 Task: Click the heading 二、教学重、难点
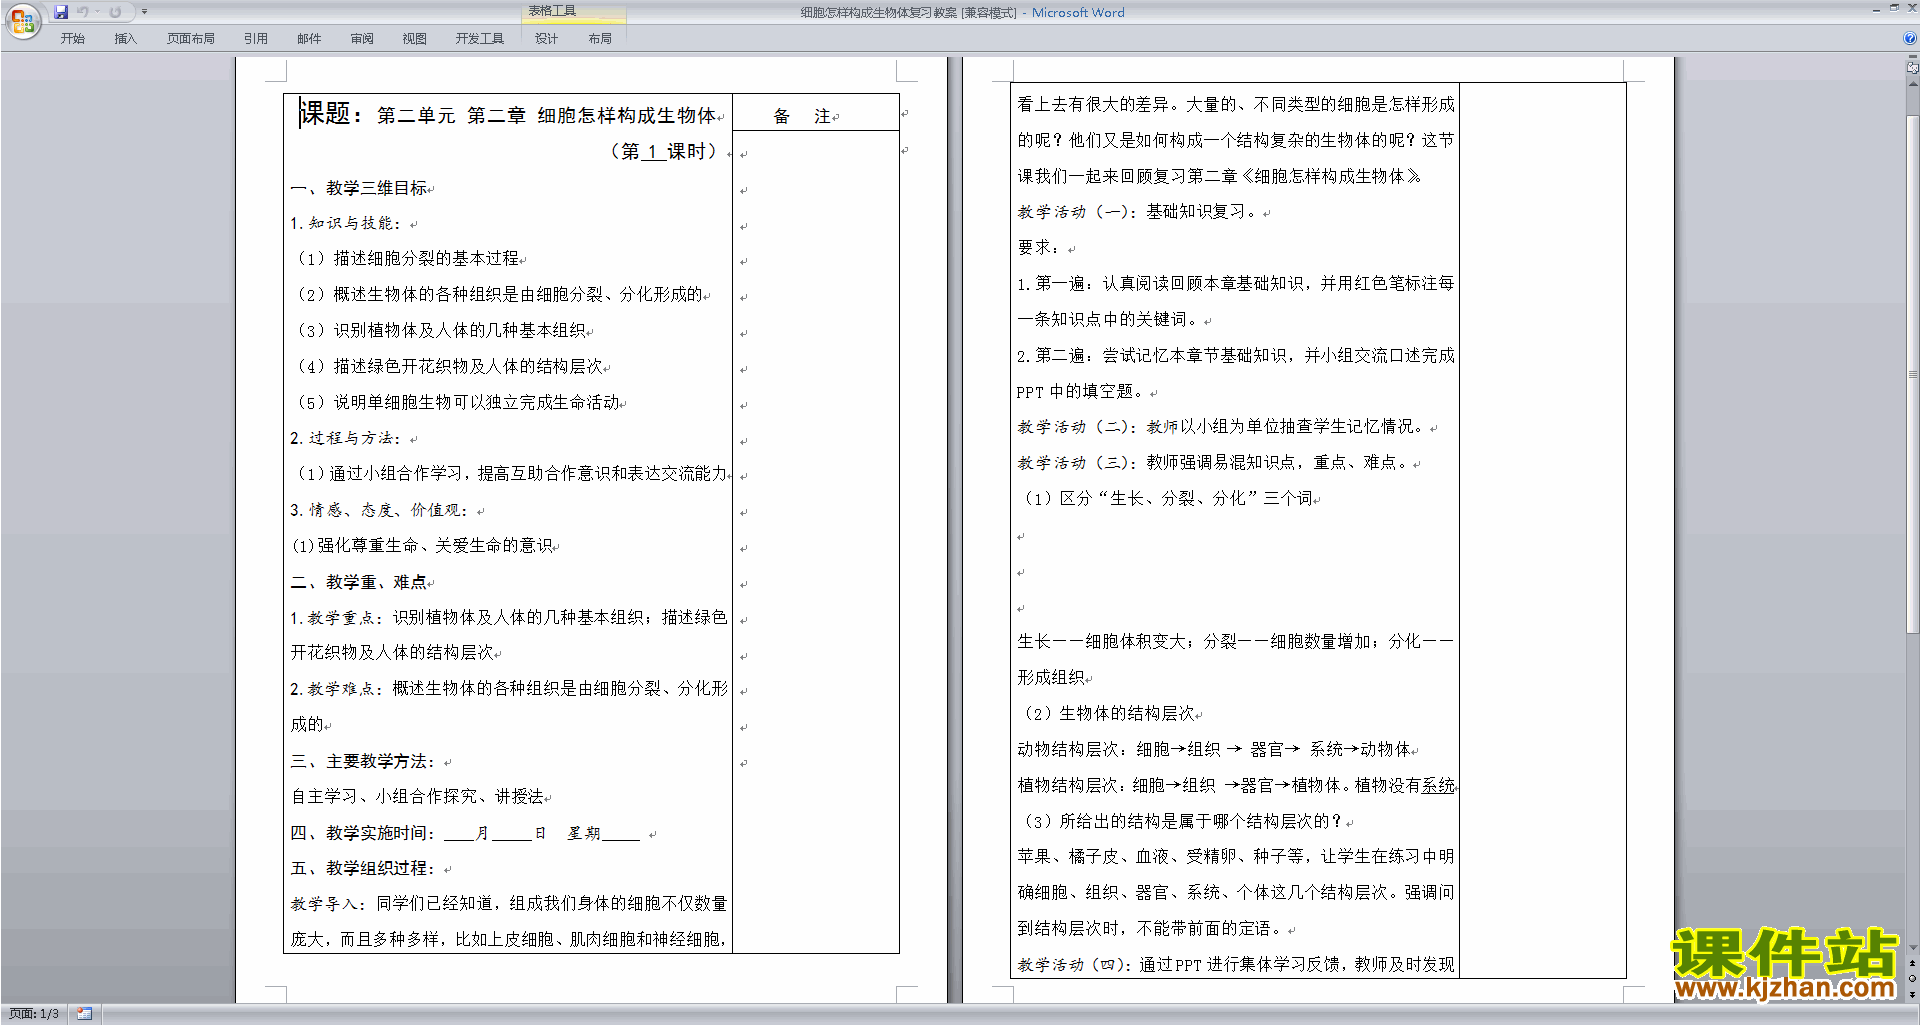point(359,582)
